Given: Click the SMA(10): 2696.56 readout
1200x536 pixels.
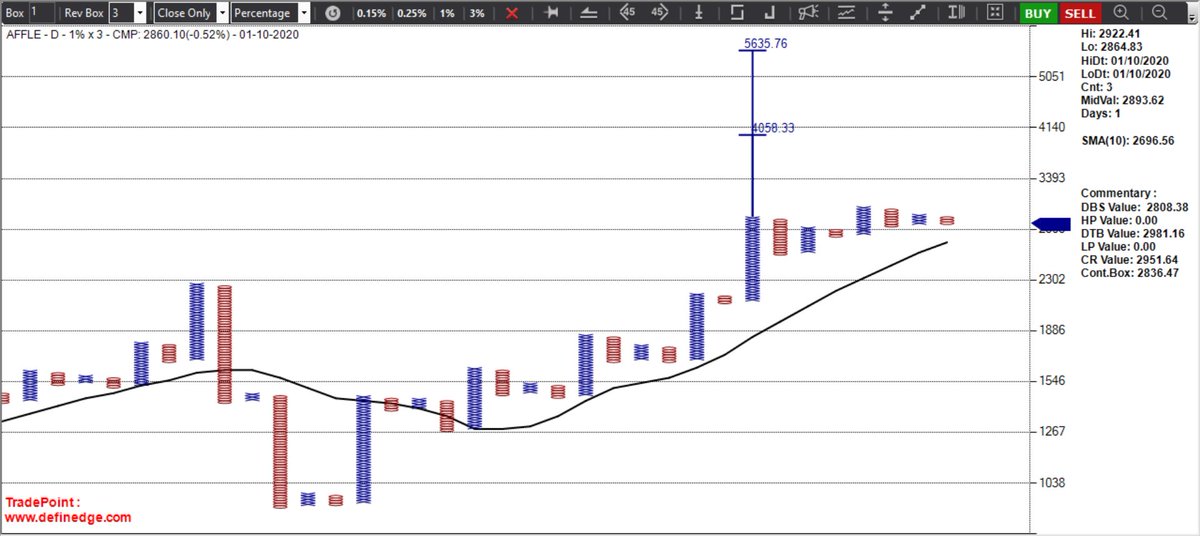Looking at the screenshot, I should (1127, 142).
